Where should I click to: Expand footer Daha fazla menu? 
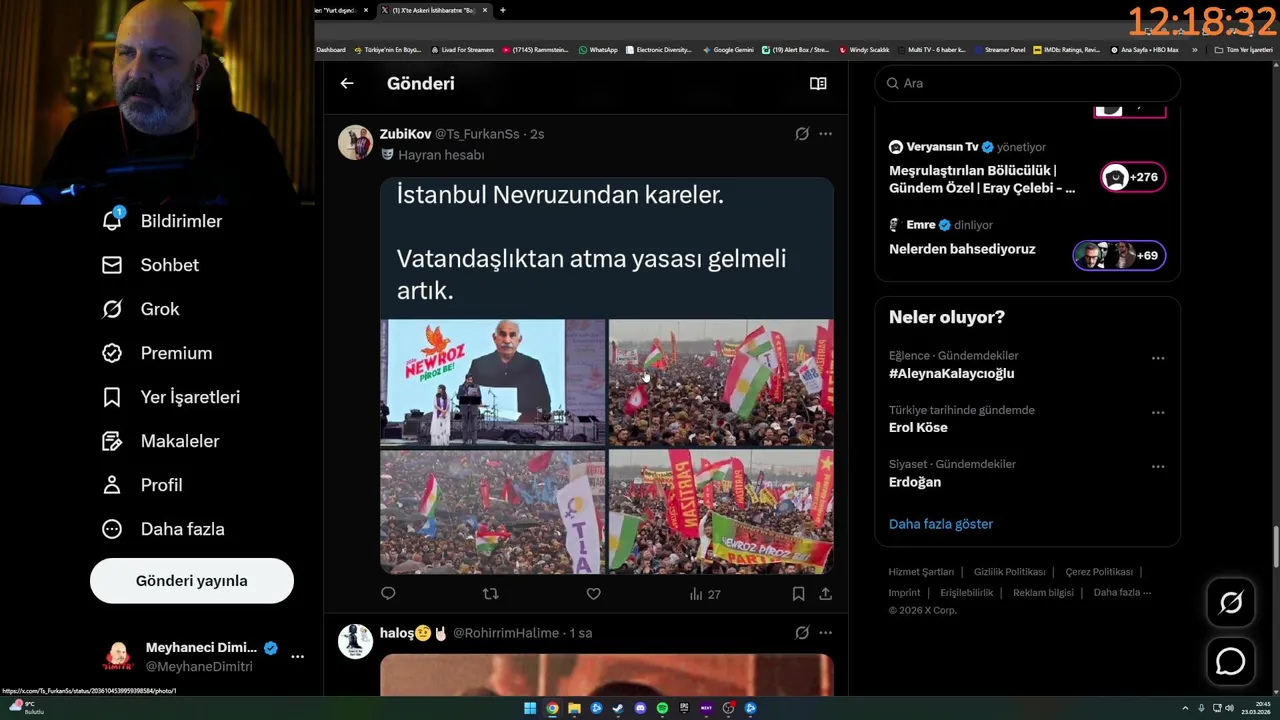click(1122, 592)
